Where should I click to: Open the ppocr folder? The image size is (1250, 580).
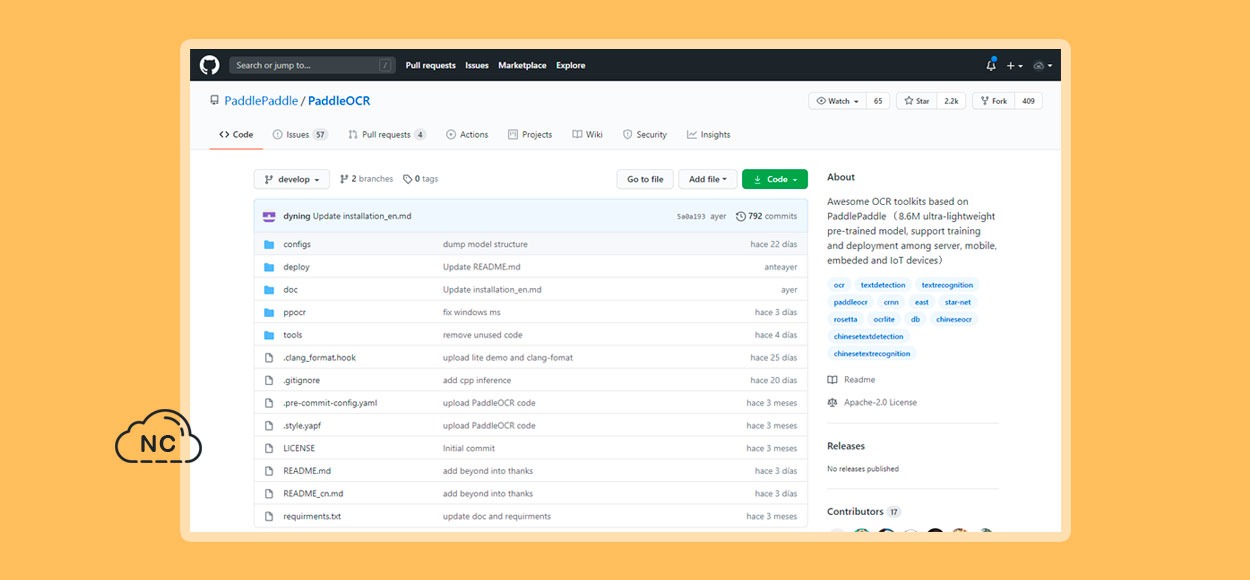click(x=294, y=312)
